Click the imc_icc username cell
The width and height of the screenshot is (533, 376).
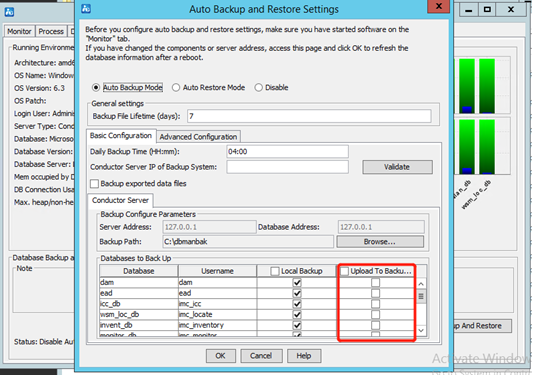coord(217,304)
